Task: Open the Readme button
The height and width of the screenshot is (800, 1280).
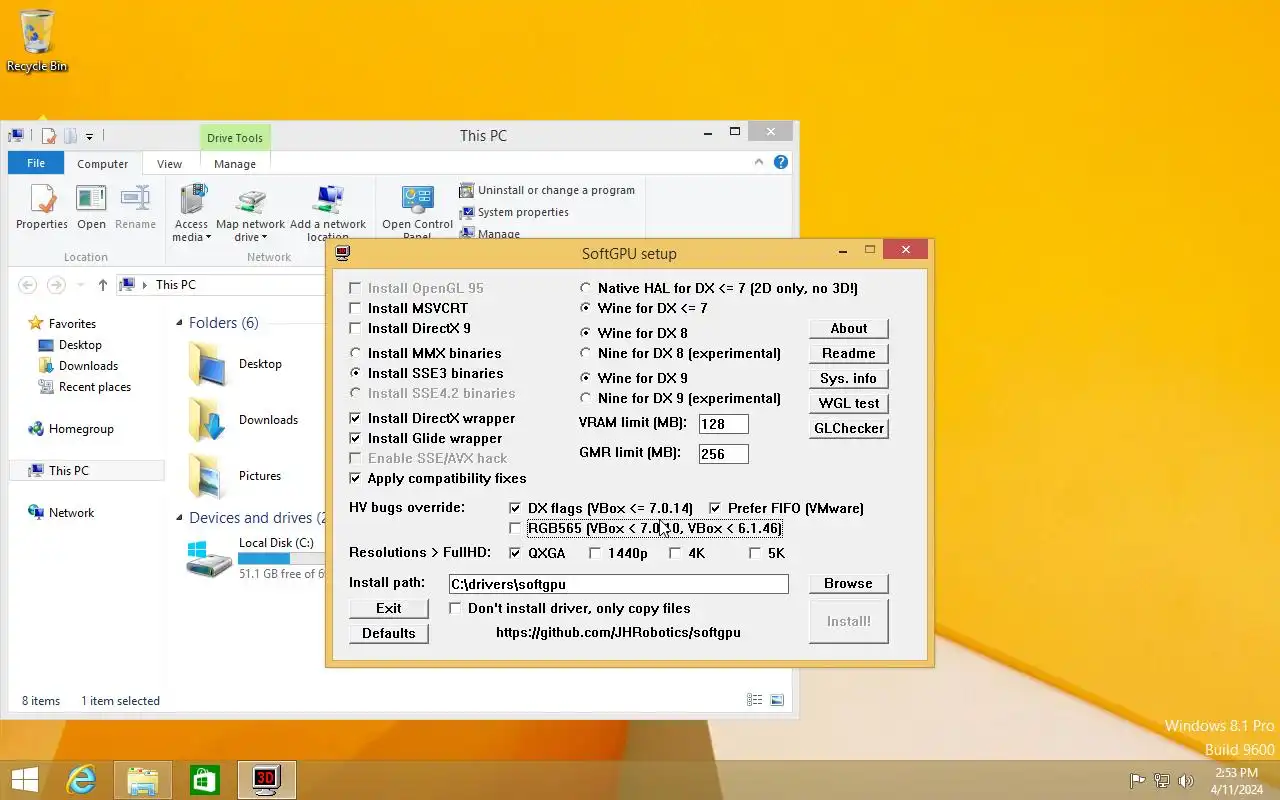Action: click(848, 353)
